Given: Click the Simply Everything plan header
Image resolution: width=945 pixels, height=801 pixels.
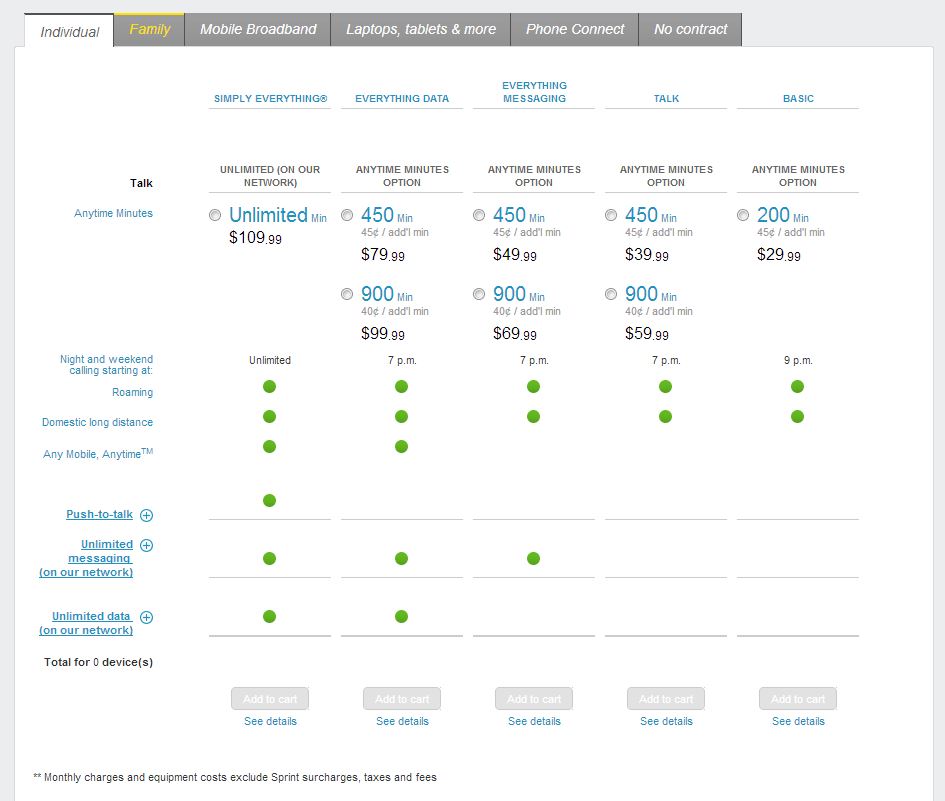Looking at the screenshot, I should pos(270,98).
